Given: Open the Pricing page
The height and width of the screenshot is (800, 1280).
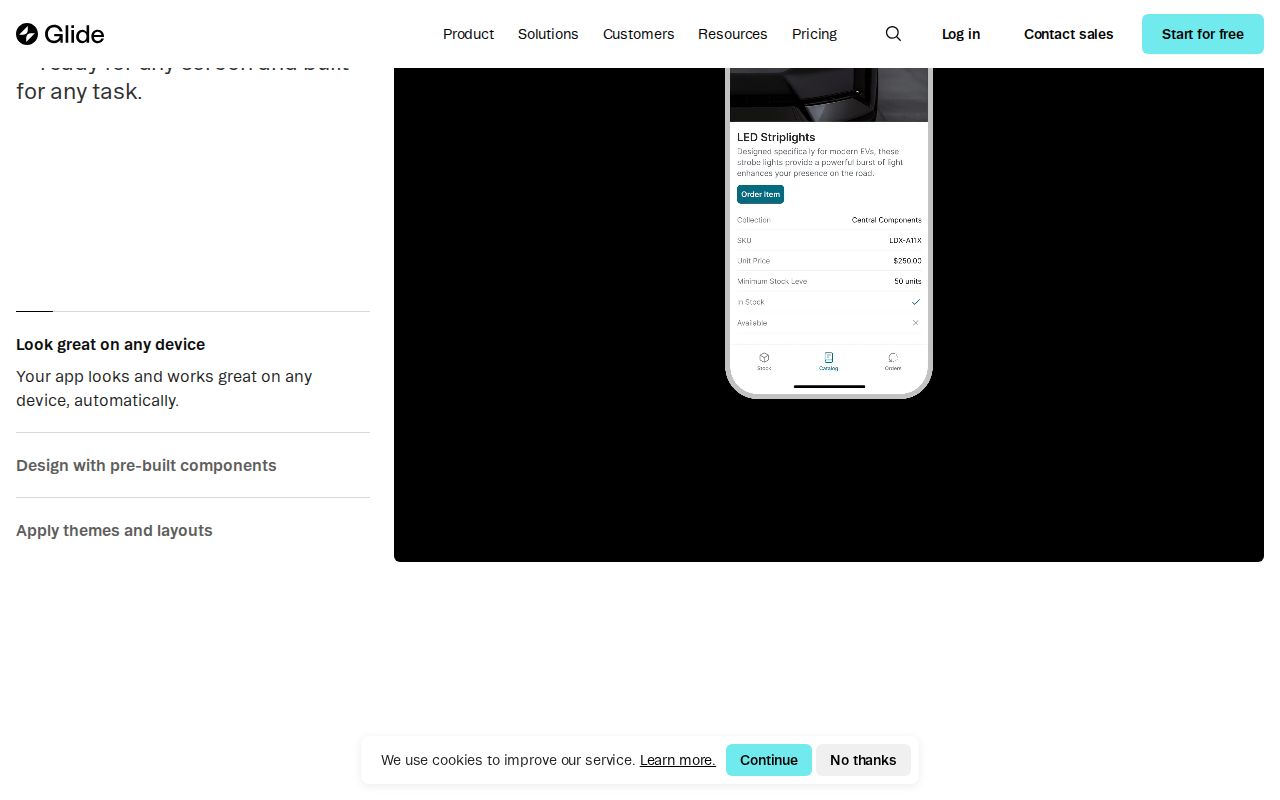Looking at the screenshot, I should (x=814, y=34).
